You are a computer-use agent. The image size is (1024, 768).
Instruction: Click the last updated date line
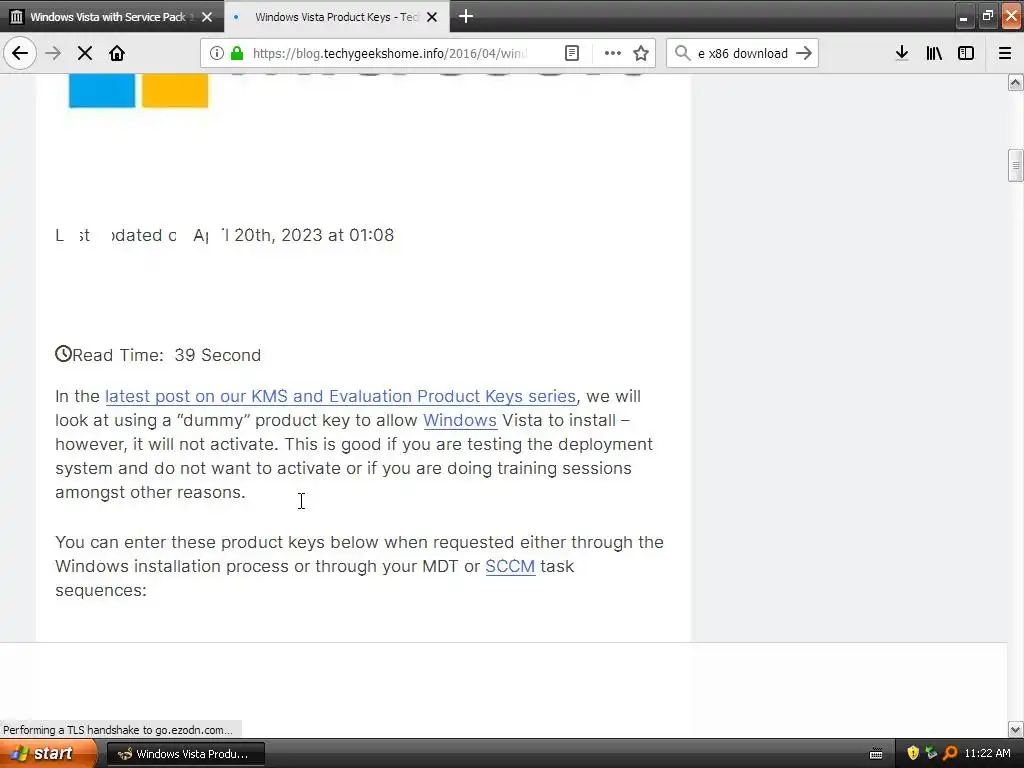[x=225, y=235]
